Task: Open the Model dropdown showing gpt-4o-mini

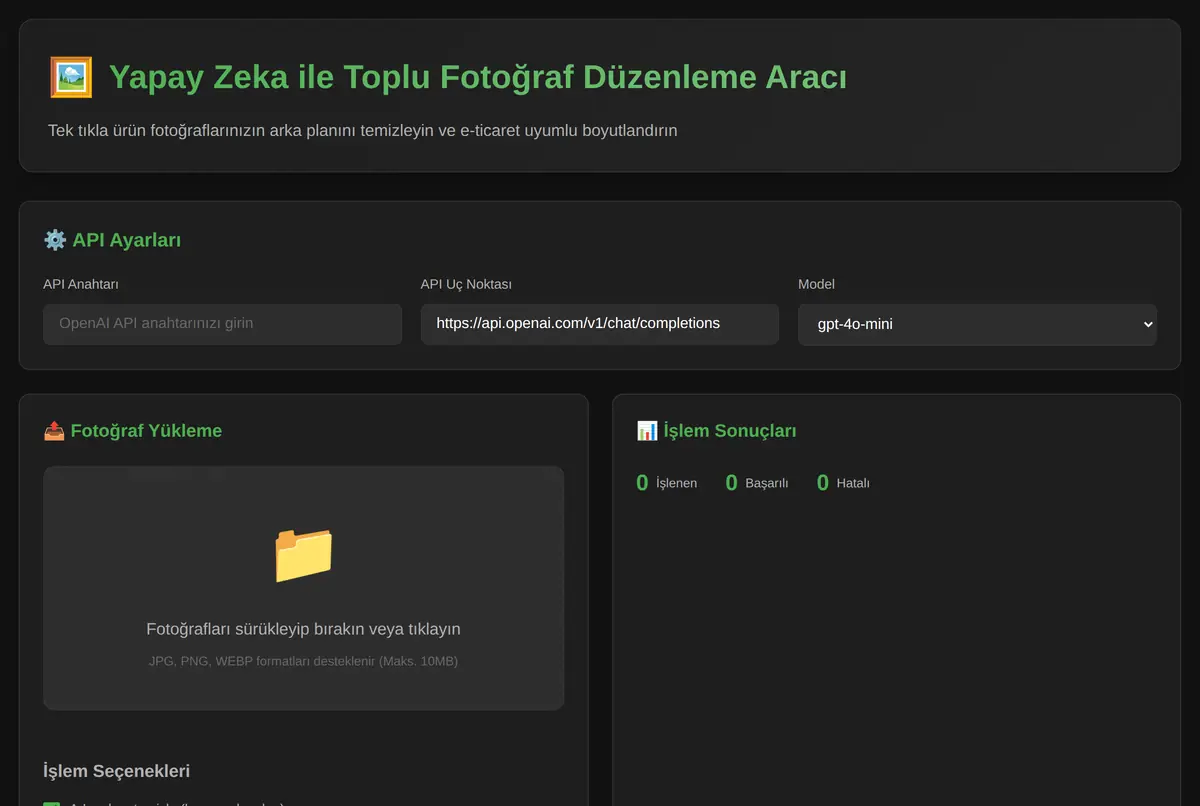Action: tap(977, 325)
